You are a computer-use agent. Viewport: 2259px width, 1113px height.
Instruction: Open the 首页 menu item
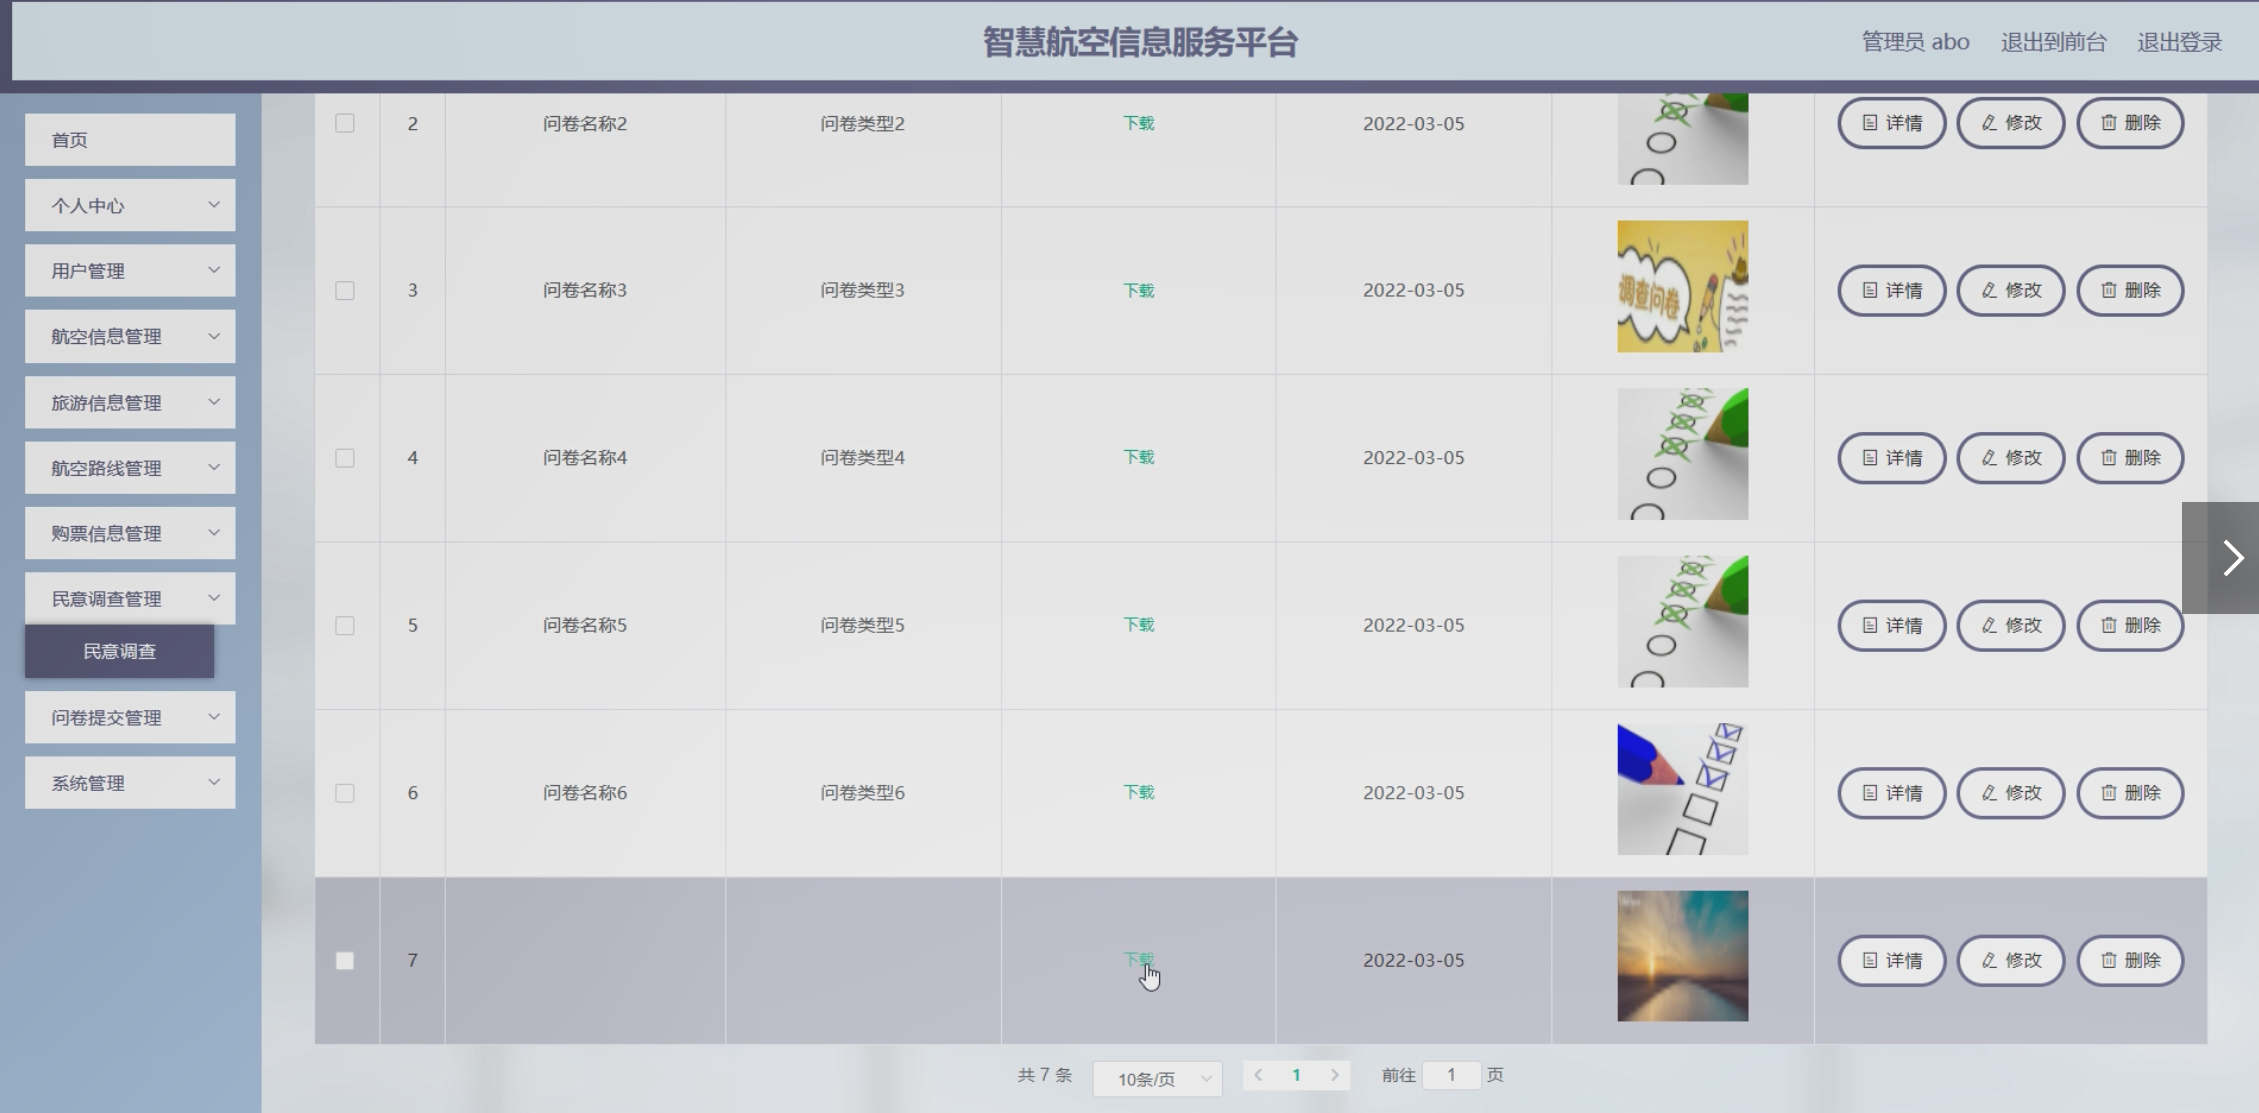pyautogui.click(x=130, y=140)
